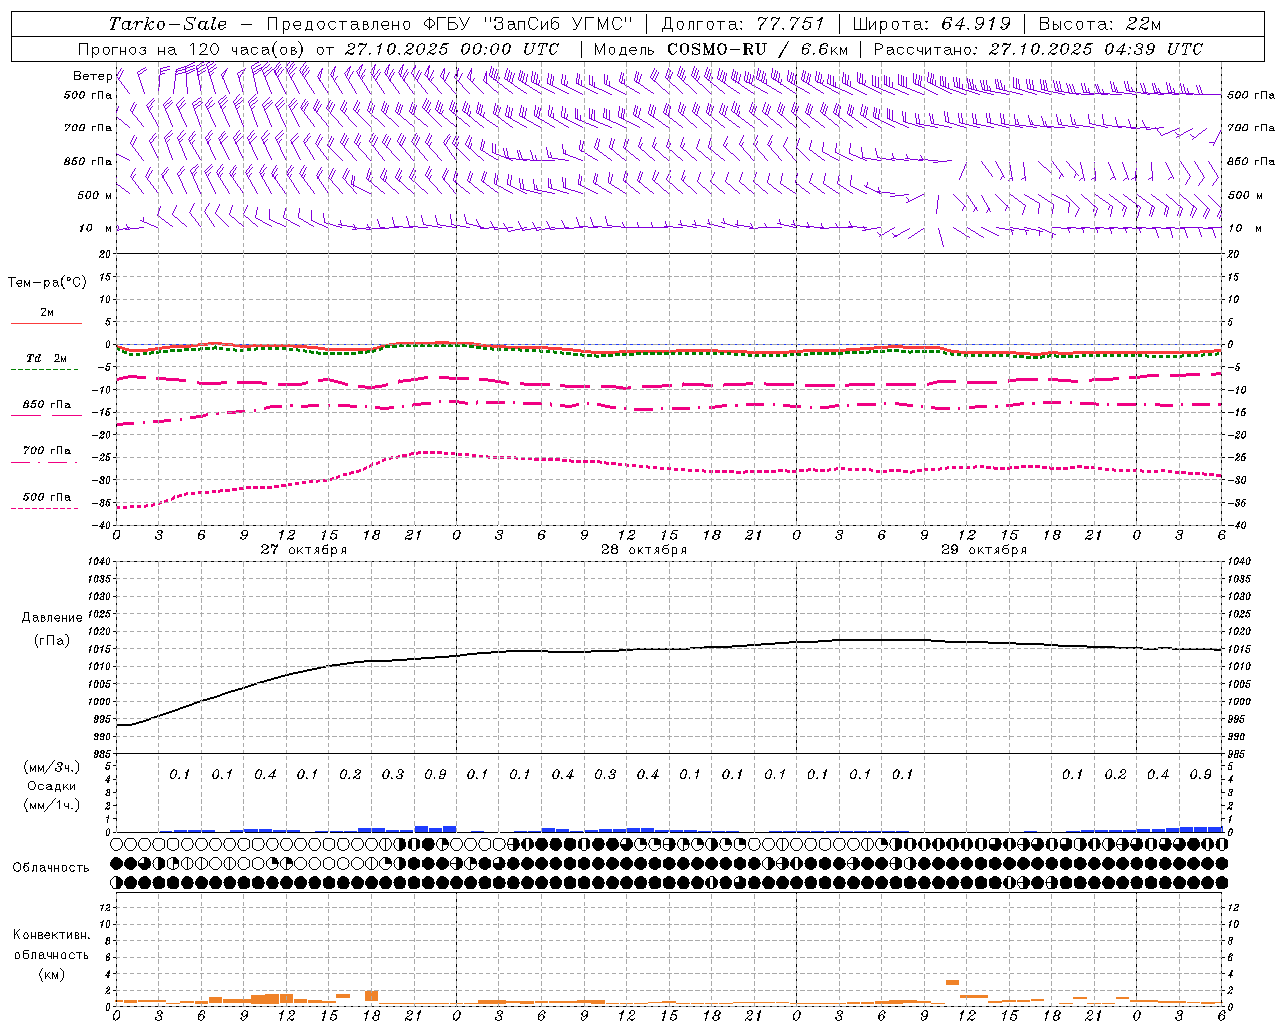Click the latitude value Широта: 64.919
Image resolution: width=1280 pixels, height=1024 pixels.
(931, 24)
